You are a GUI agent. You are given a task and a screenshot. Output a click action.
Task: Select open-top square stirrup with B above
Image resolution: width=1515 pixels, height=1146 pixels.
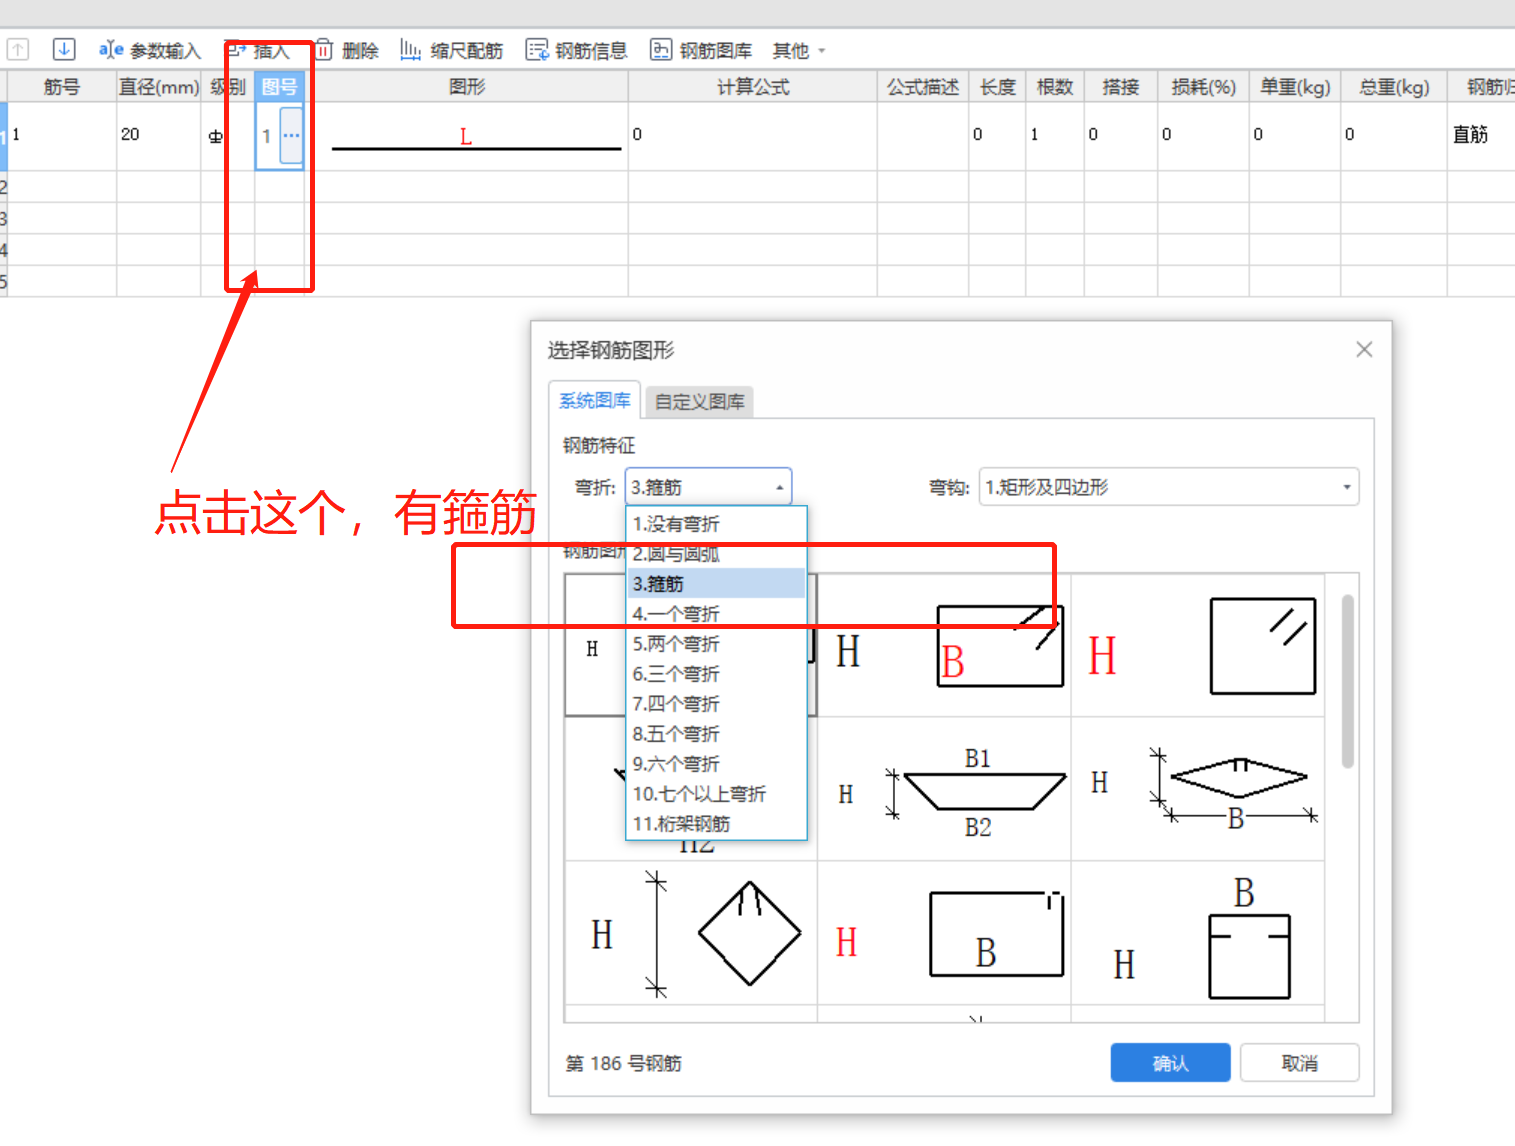(x=1198, y=933)
